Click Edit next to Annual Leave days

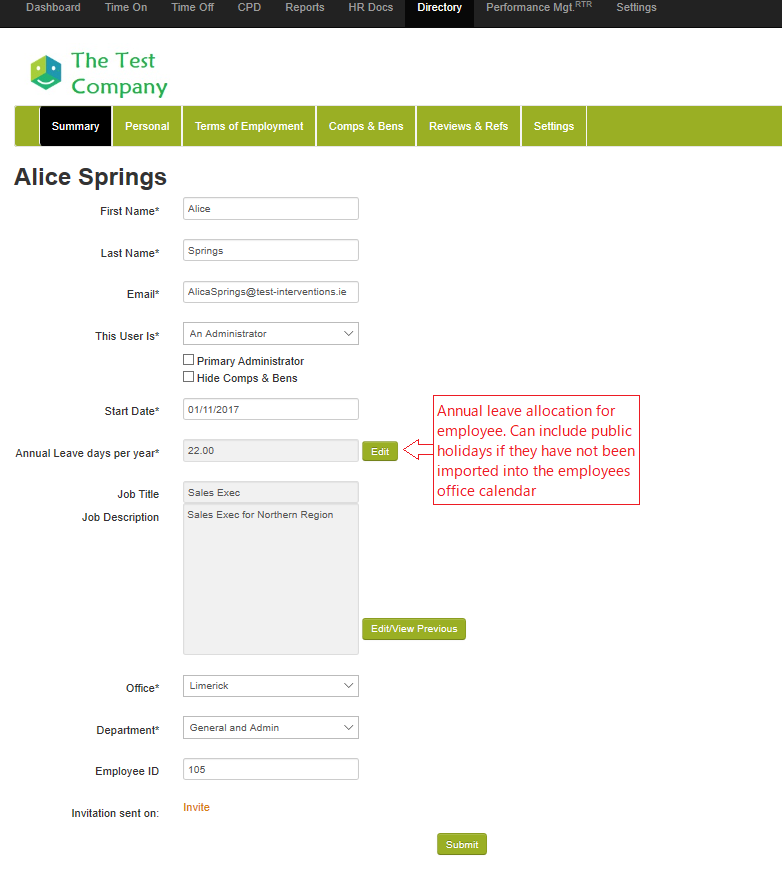pos(380,452)
